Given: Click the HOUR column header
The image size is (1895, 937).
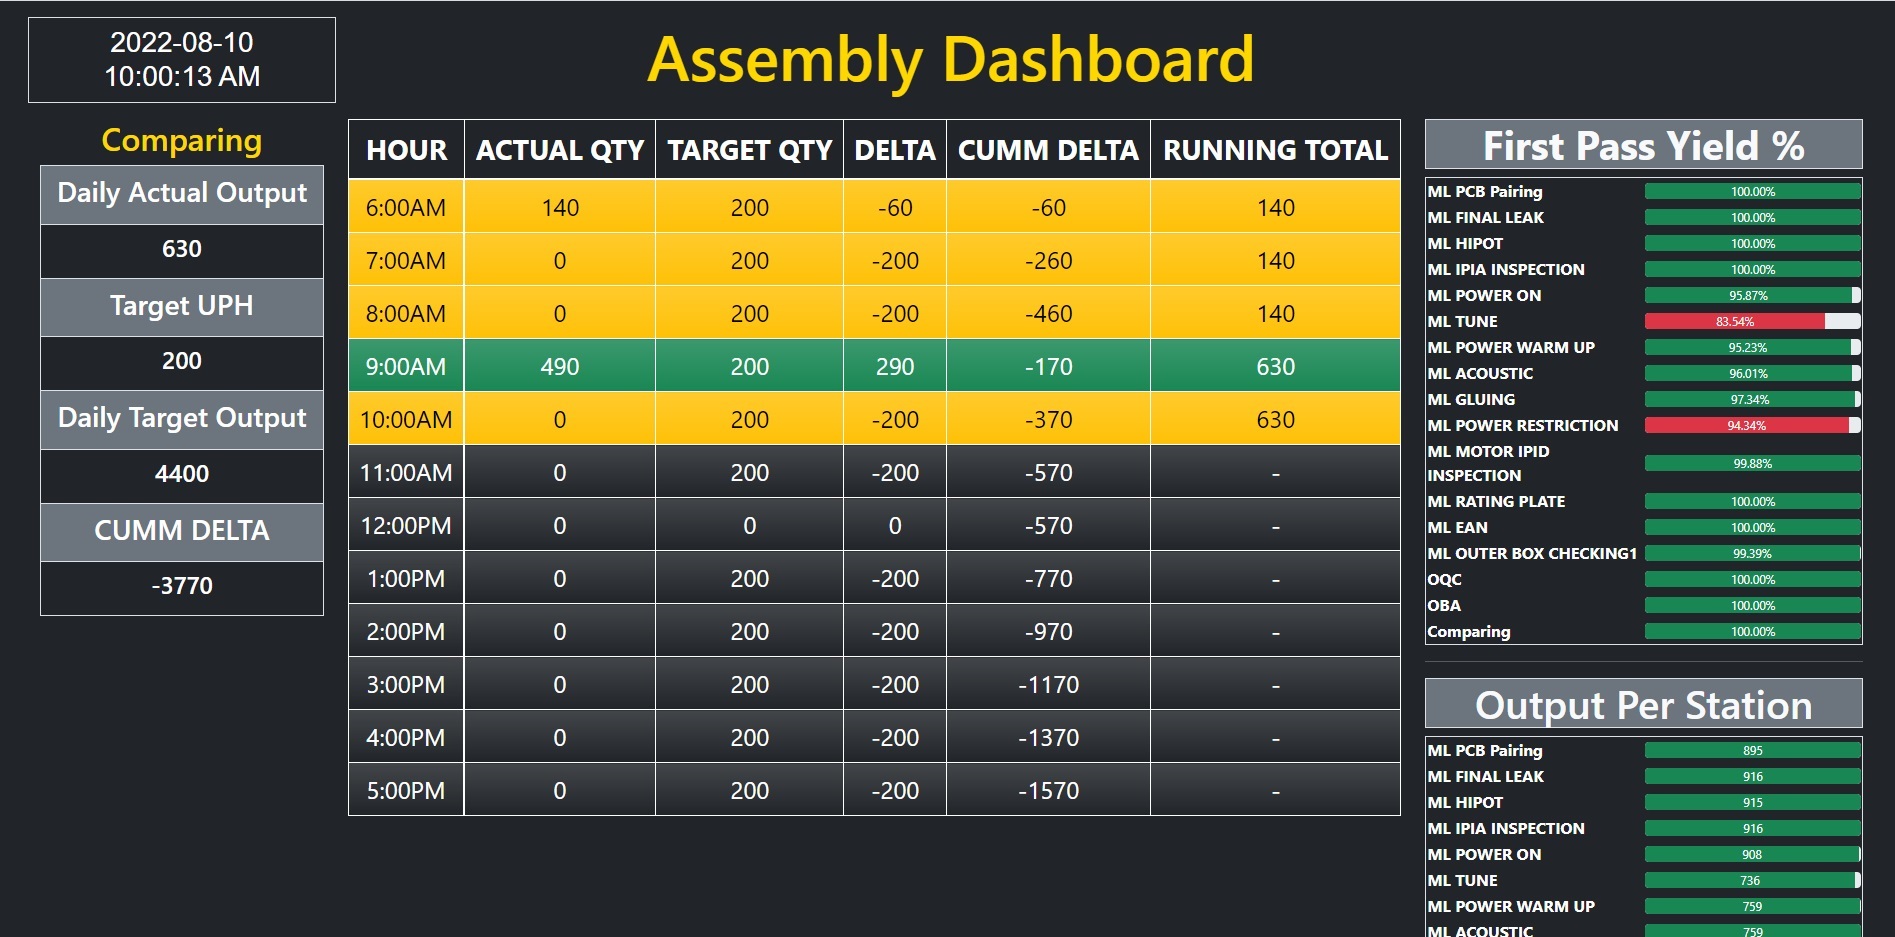Looking at the screenshot, I should pos(406,150).
